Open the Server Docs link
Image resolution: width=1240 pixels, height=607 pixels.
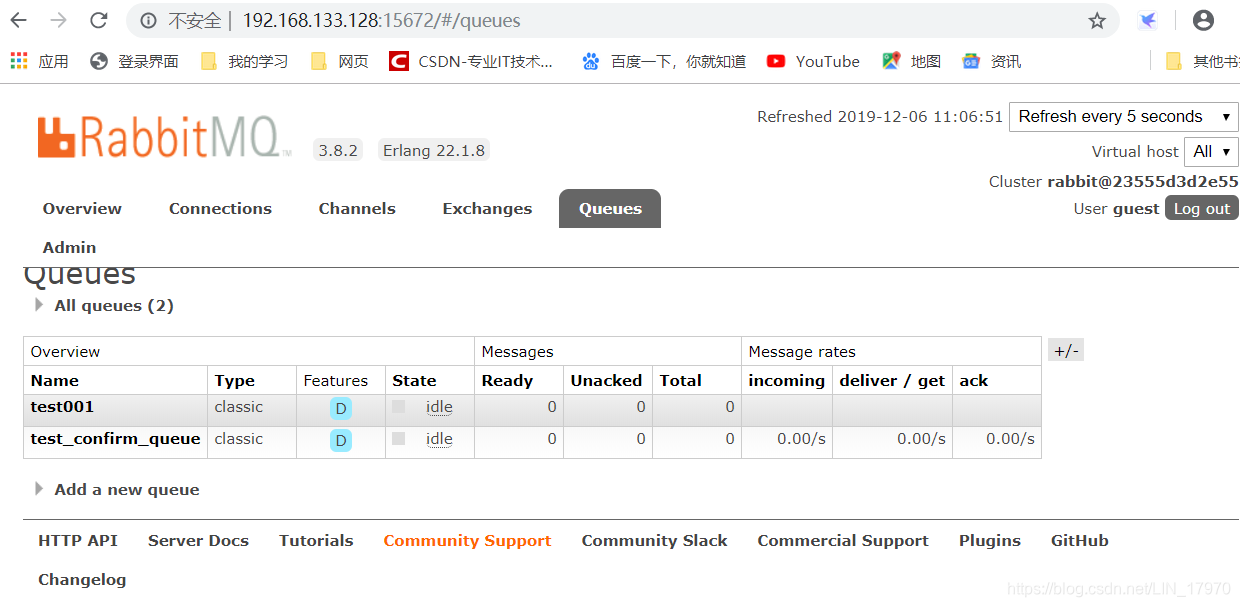[x=198, y=541]
